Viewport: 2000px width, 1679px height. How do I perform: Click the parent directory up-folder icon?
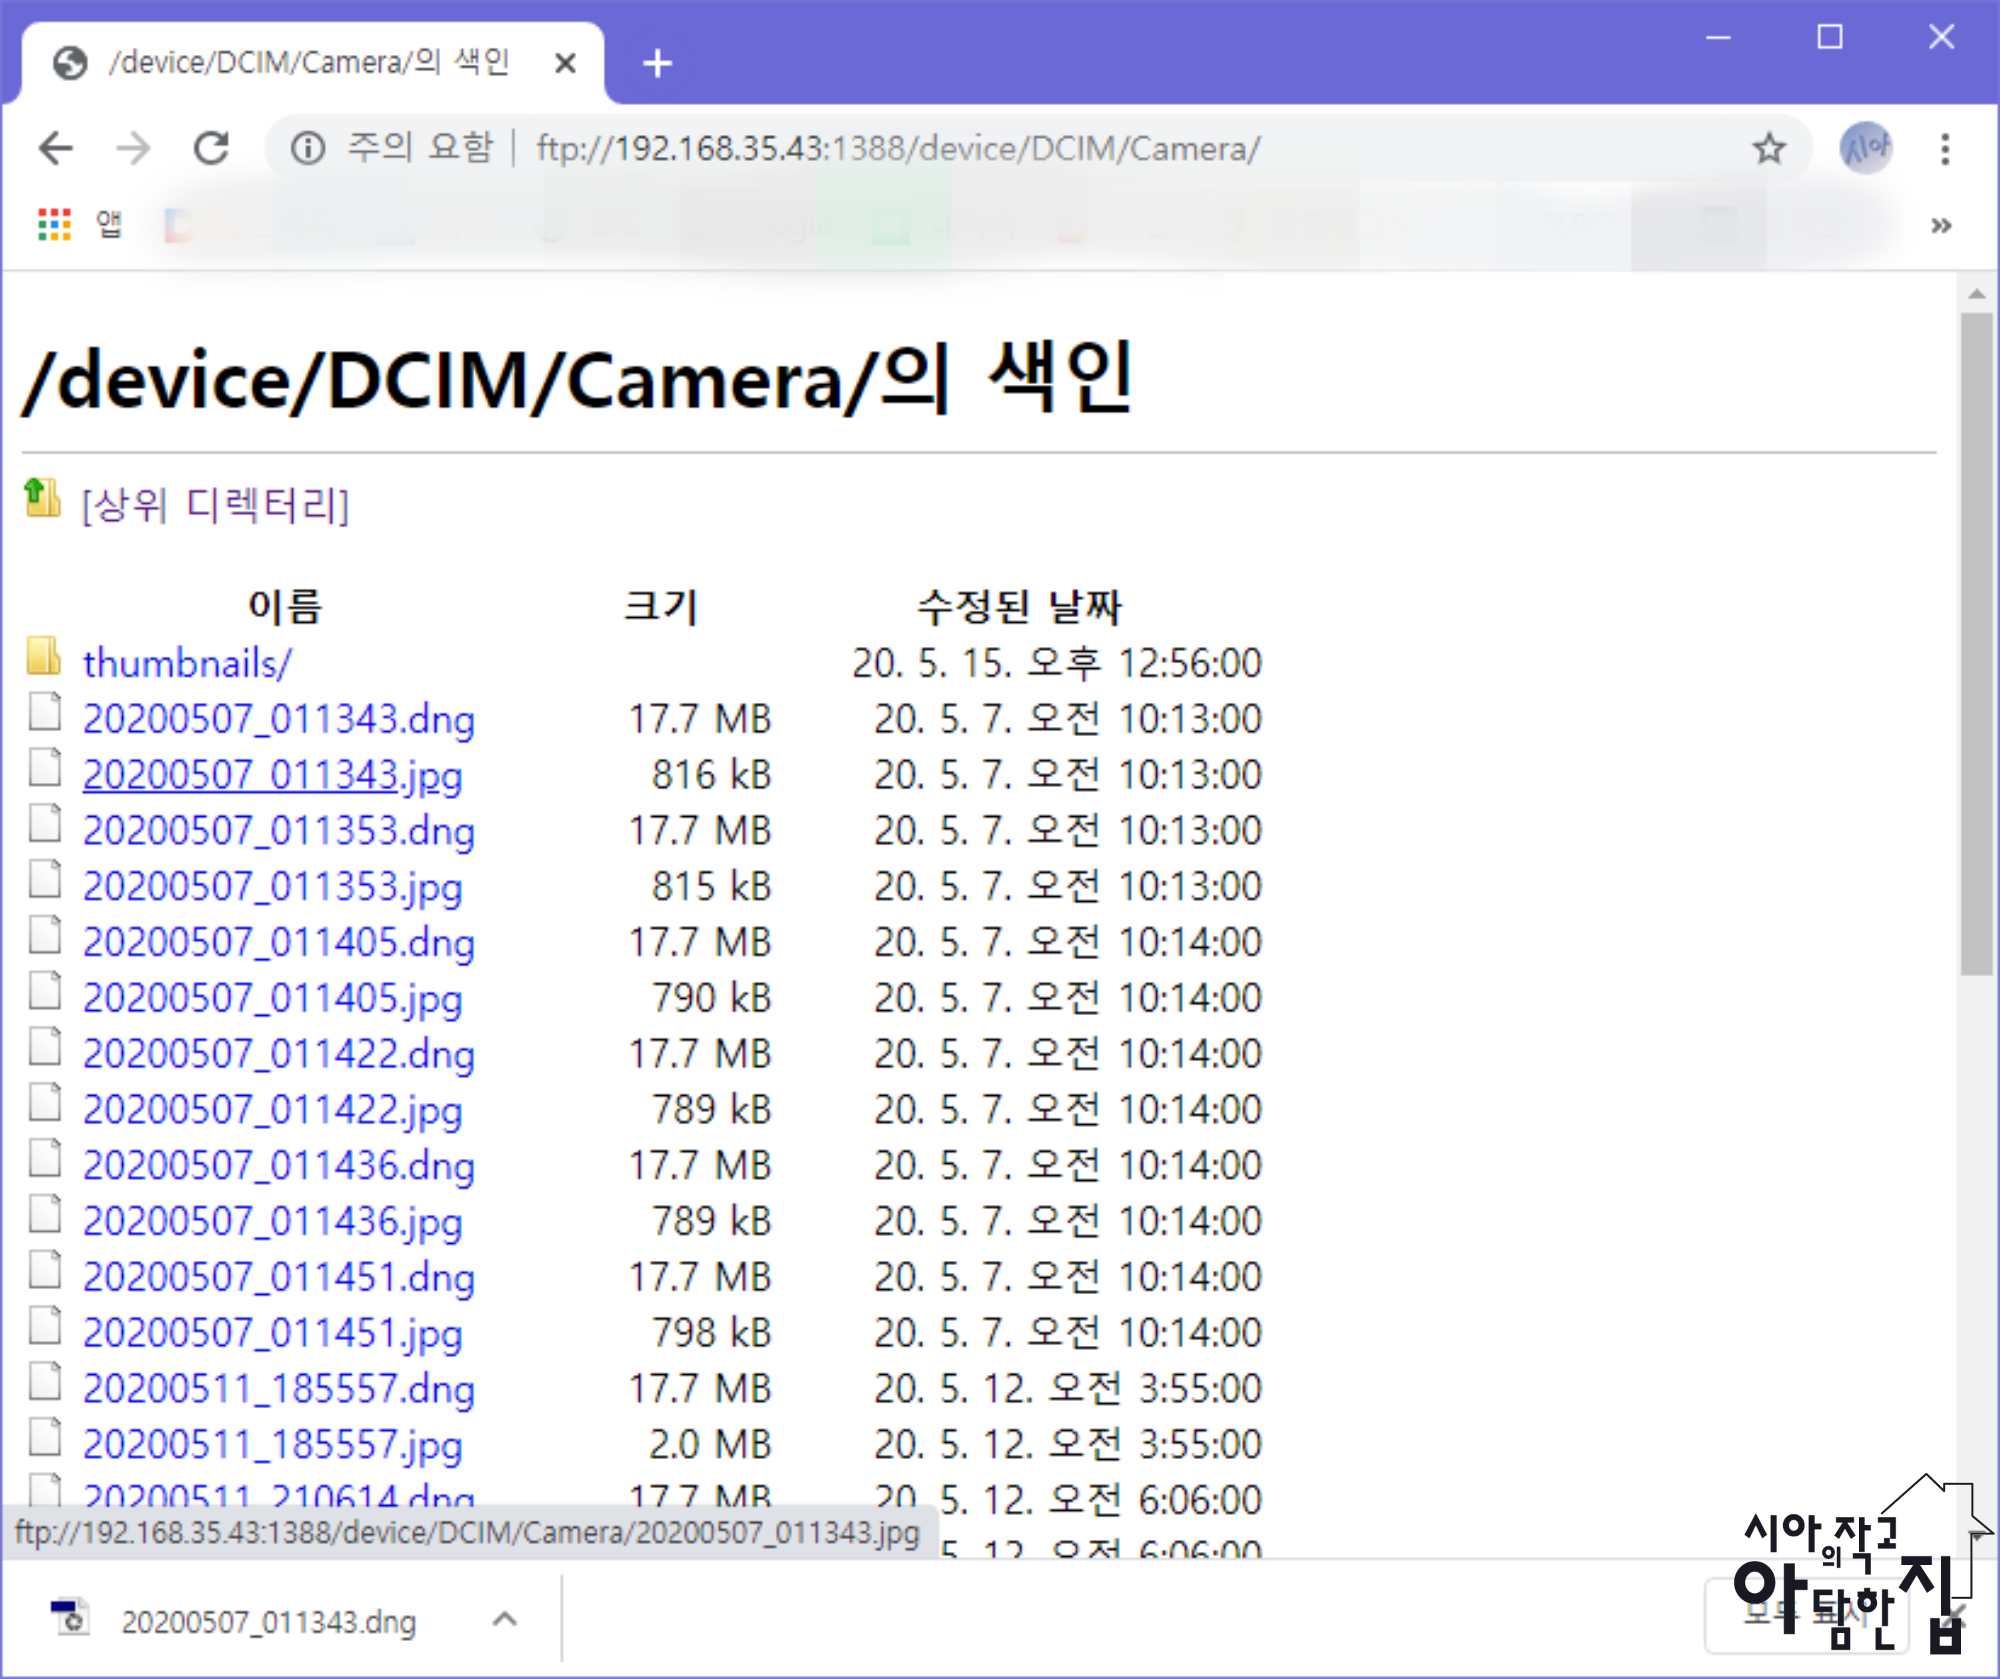coord(42,498)
